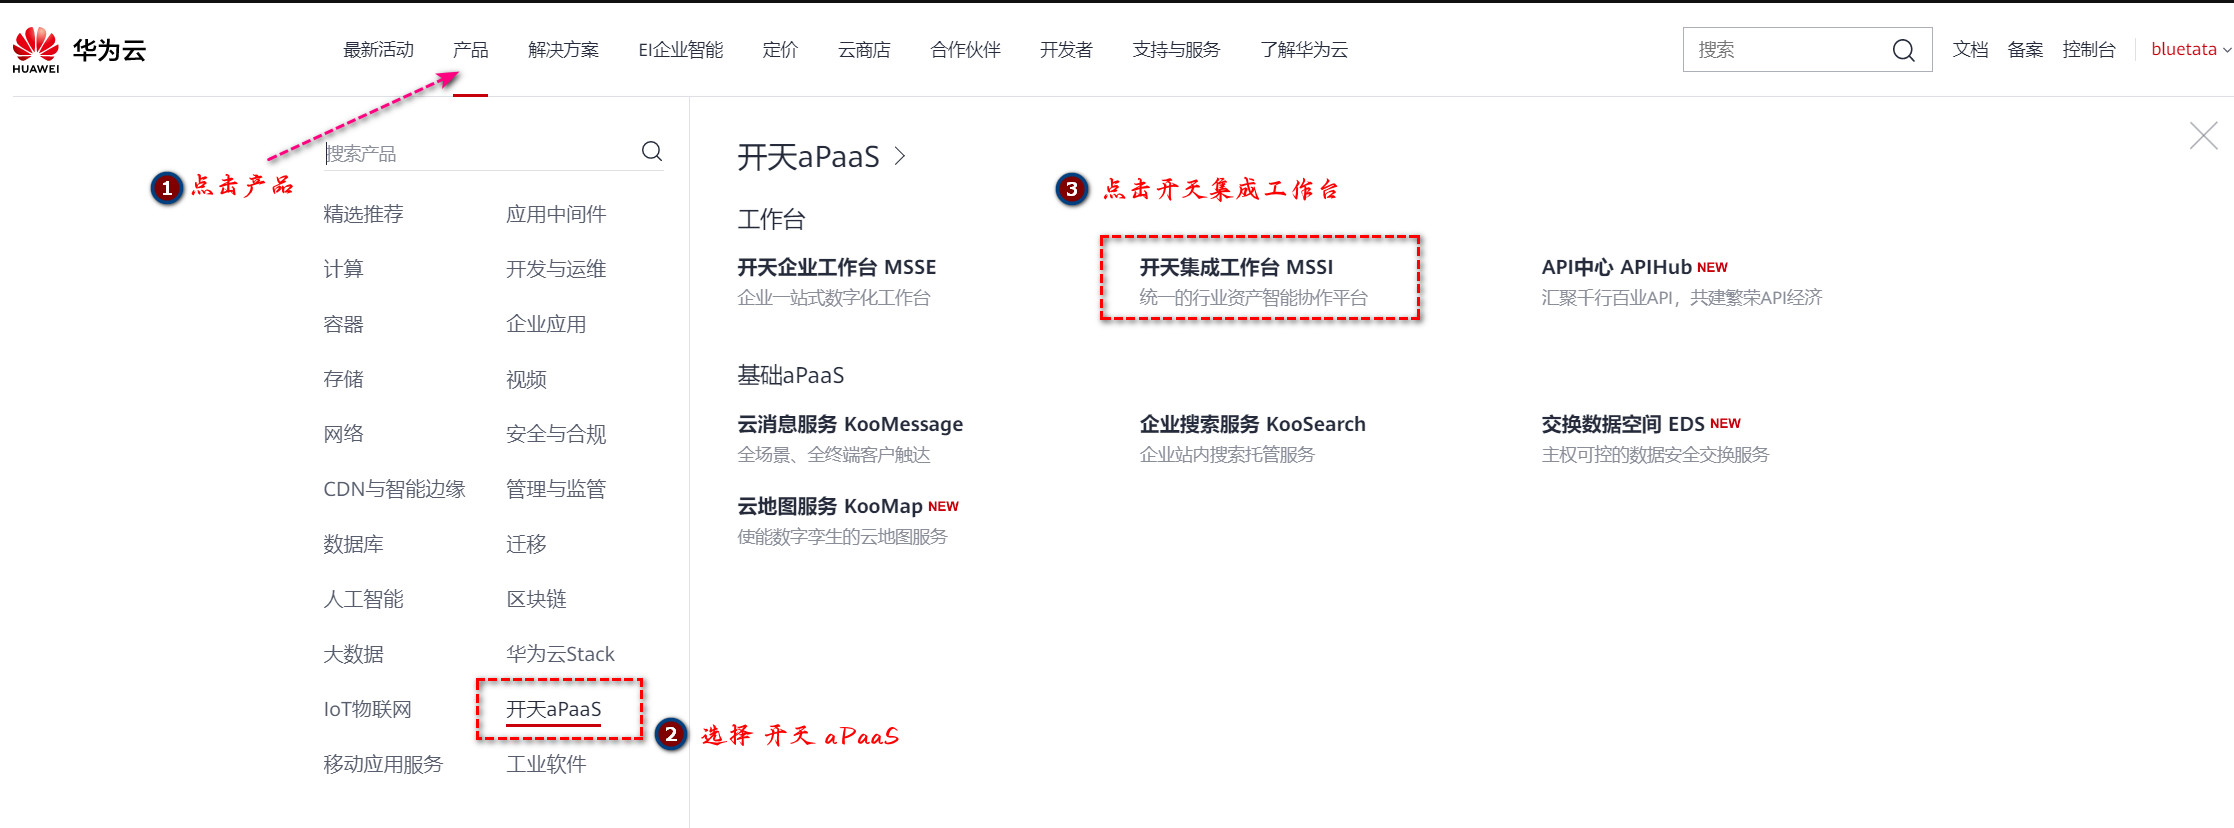
Task: Open 开天企业工作台 MSSE product
Action: [837, 267]
